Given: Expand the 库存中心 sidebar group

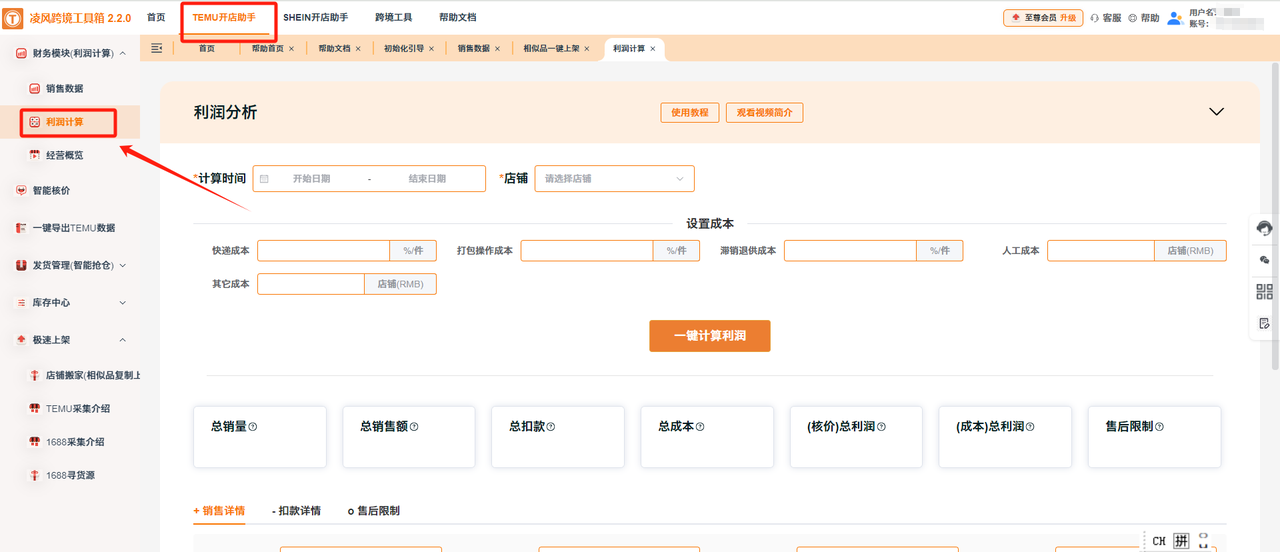Looking at the screenshot, I should coord(122,302).
